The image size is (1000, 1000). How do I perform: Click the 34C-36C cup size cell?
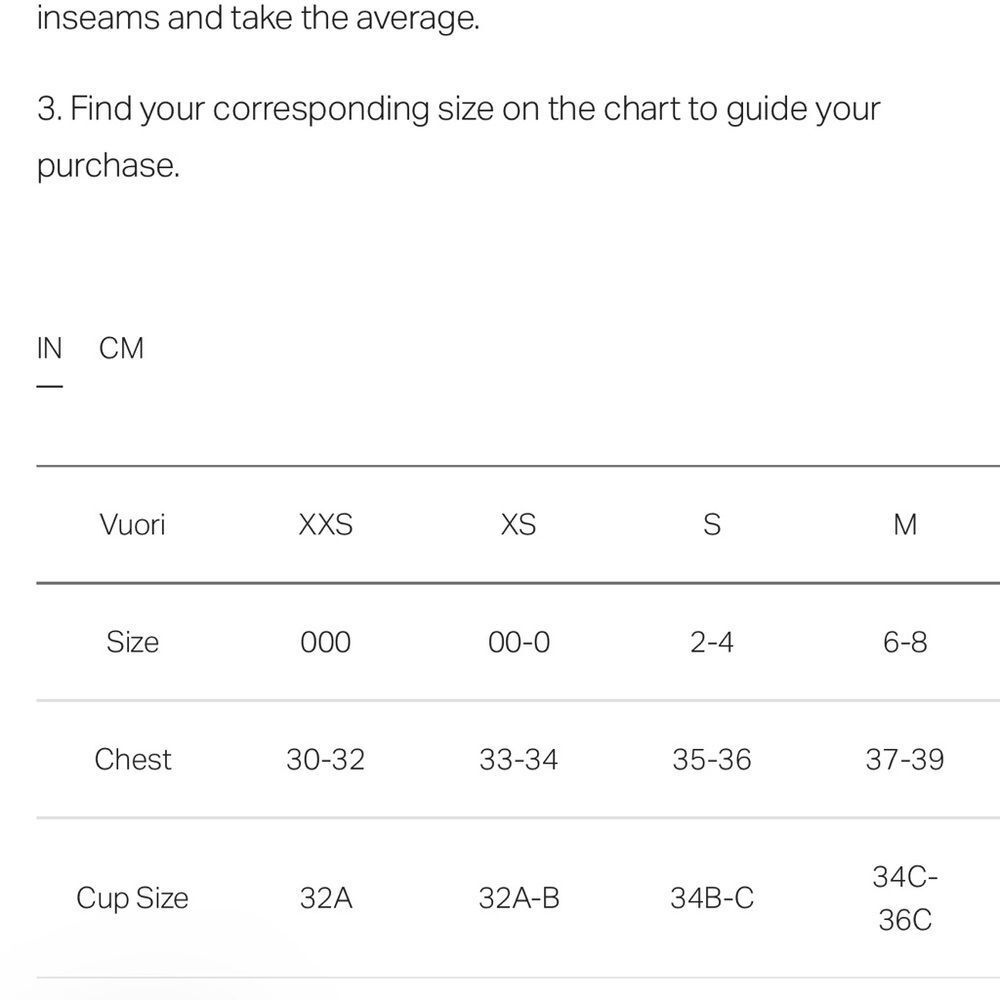pos(905,898)
